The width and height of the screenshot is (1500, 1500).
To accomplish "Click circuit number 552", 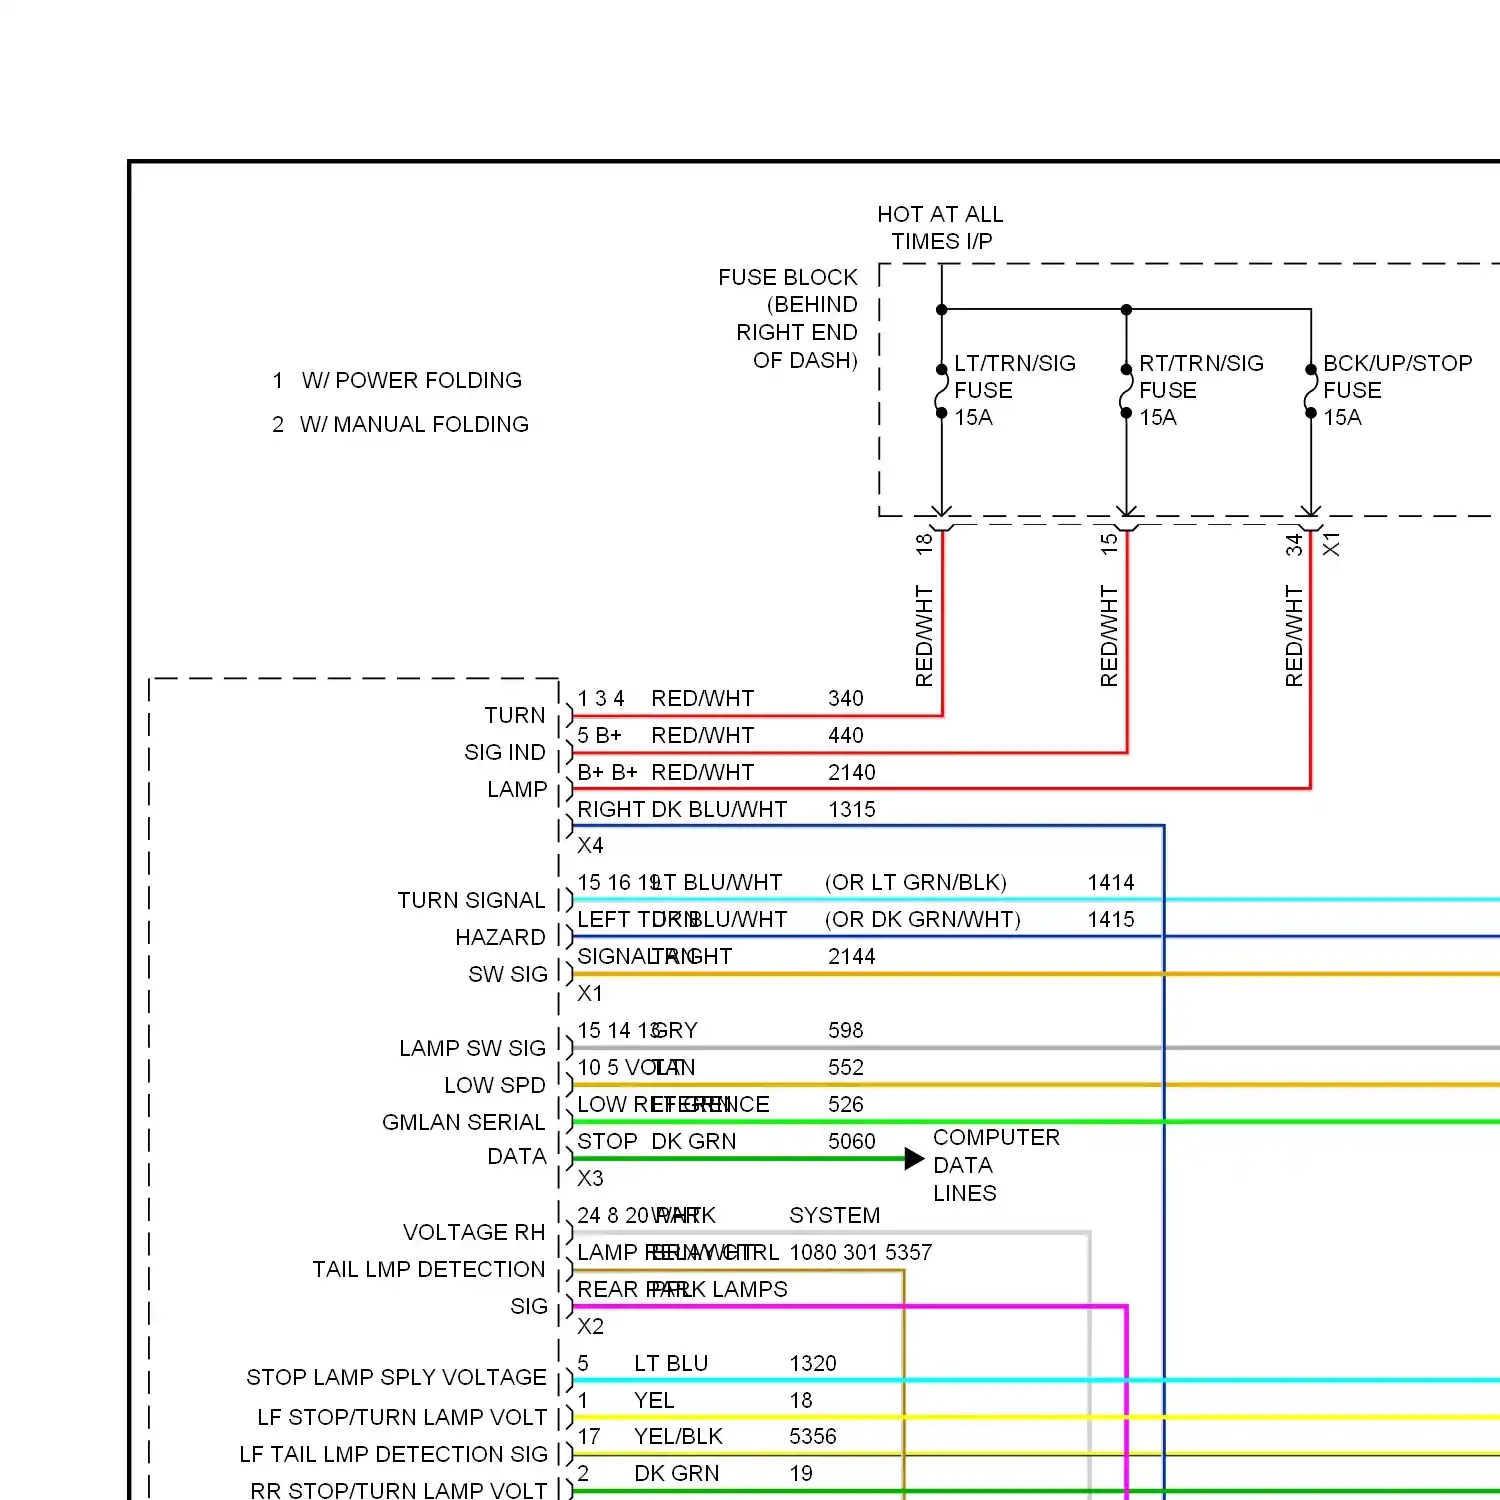I will [x=846, y=1067].
